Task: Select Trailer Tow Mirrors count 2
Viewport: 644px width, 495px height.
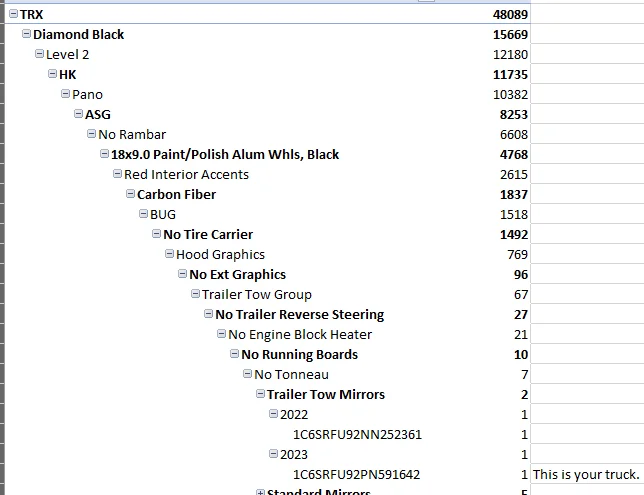Action: coord(524,394)
